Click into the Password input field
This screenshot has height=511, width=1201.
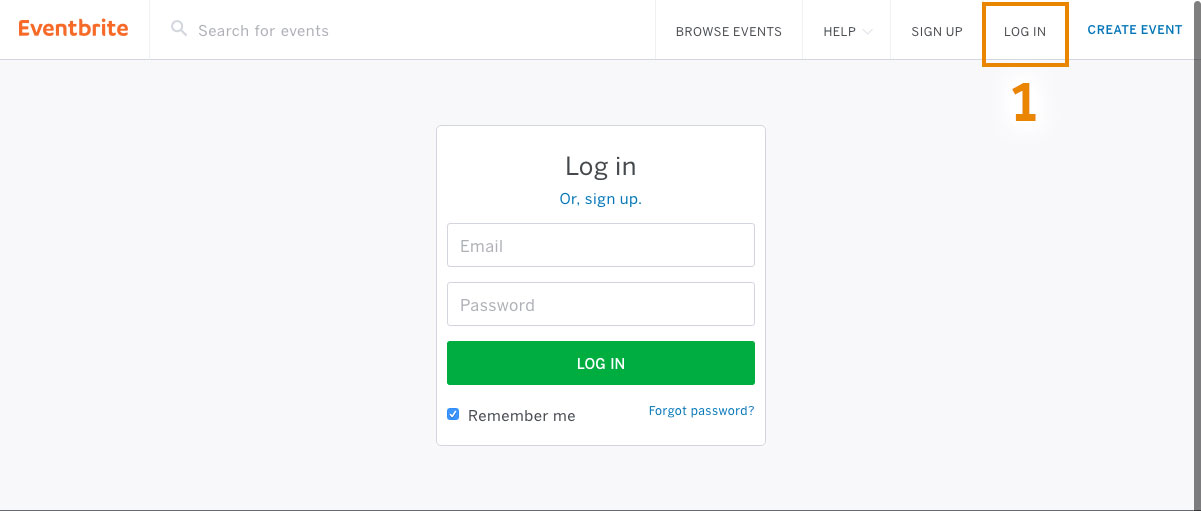click(600, 304)
